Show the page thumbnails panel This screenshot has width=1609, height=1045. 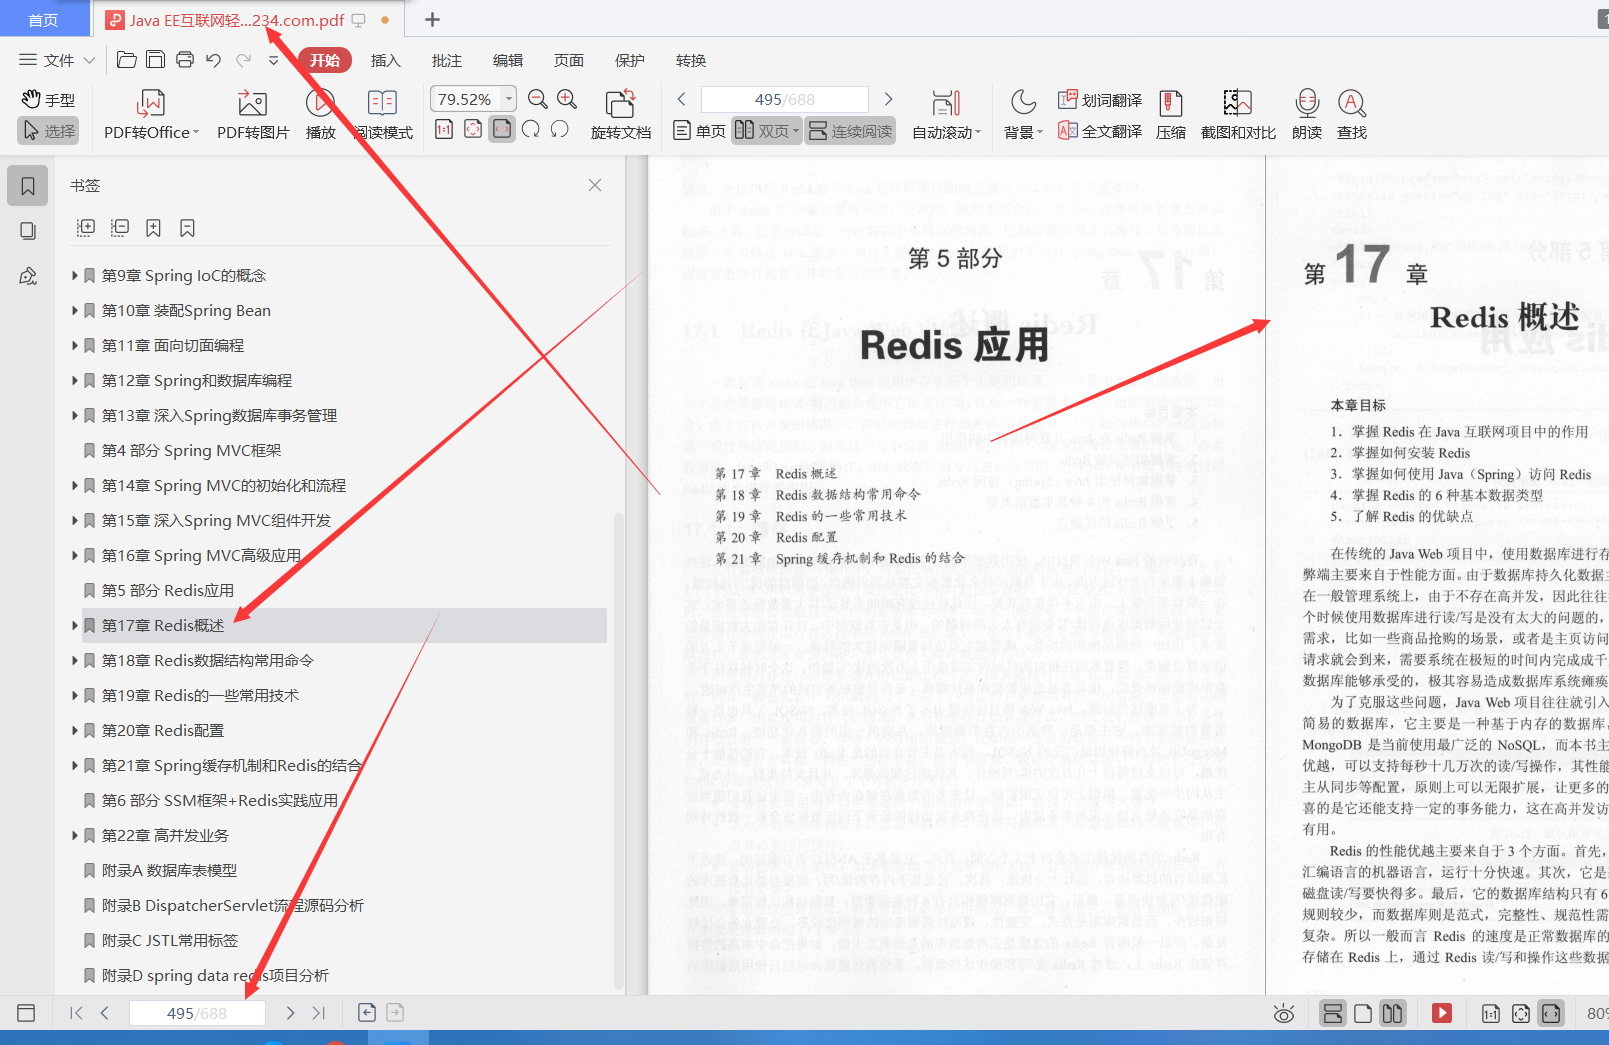tap(28, 231)
